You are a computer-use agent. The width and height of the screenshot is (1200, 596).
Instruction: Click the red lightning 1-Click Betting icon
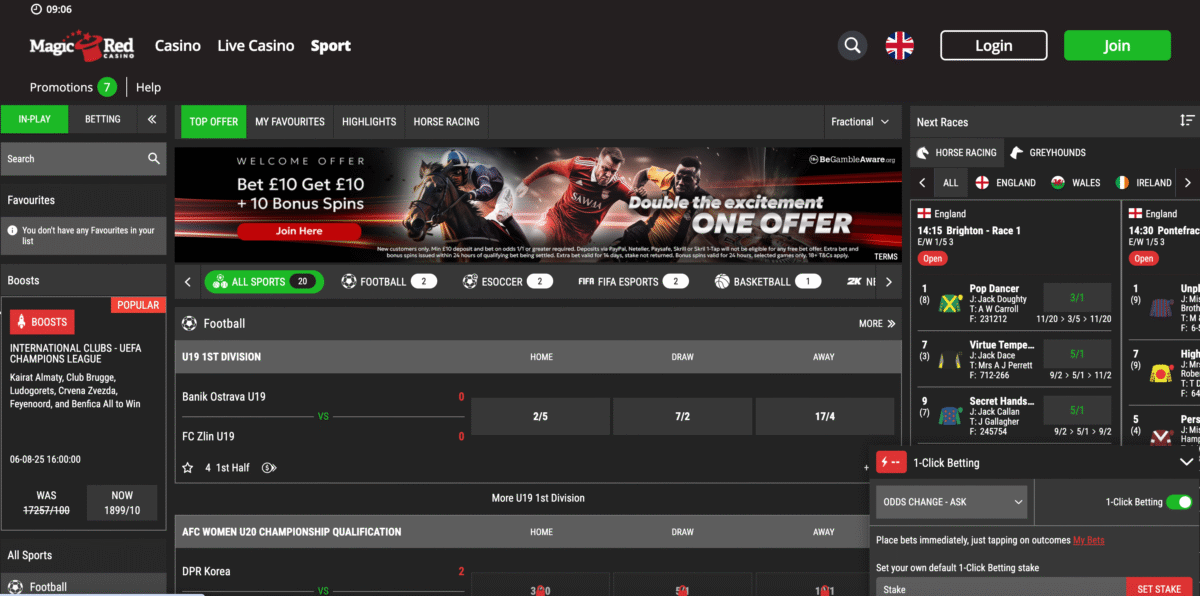point(891,463)
